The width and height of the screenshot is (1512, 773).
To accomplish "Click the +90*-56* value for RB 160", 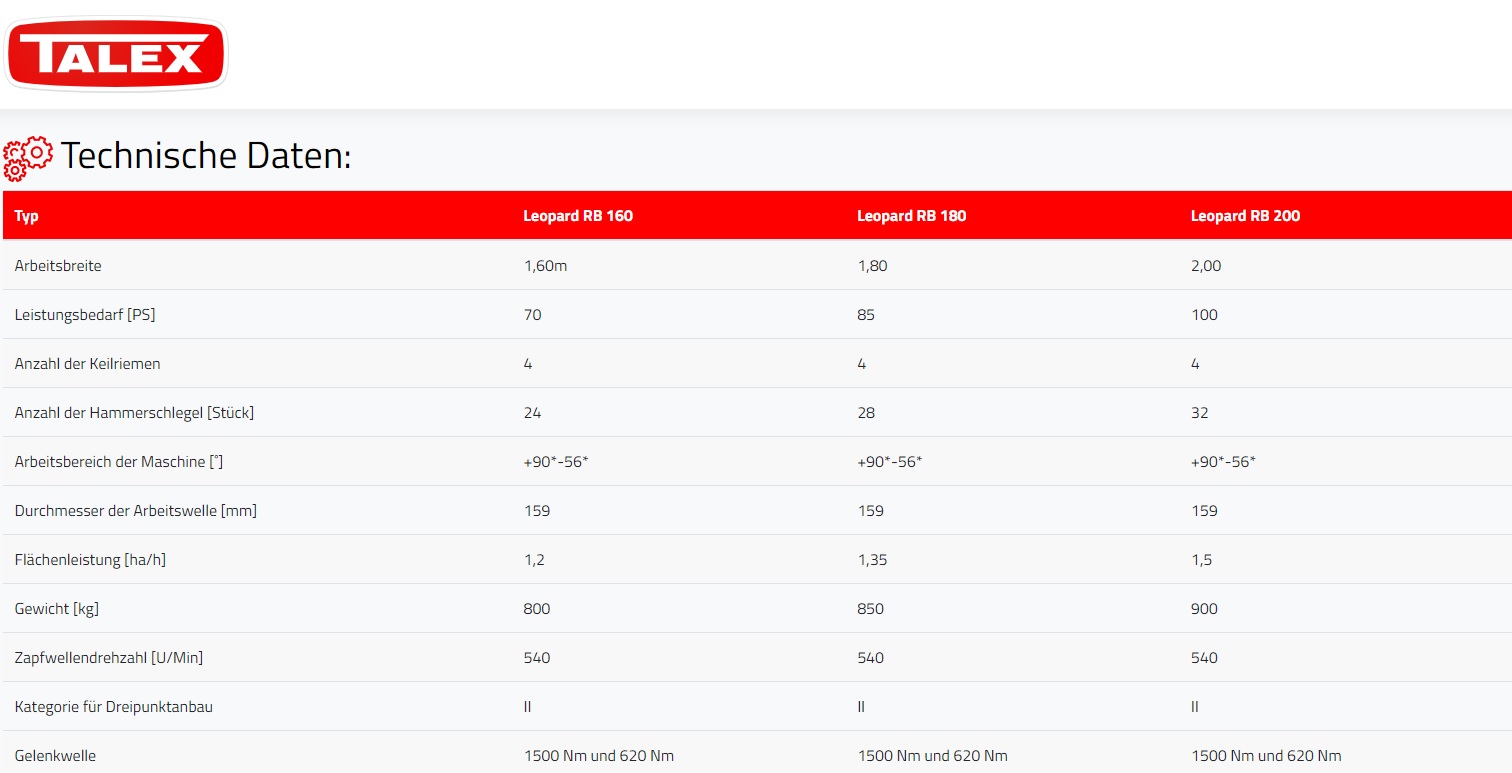I will 556,462.
